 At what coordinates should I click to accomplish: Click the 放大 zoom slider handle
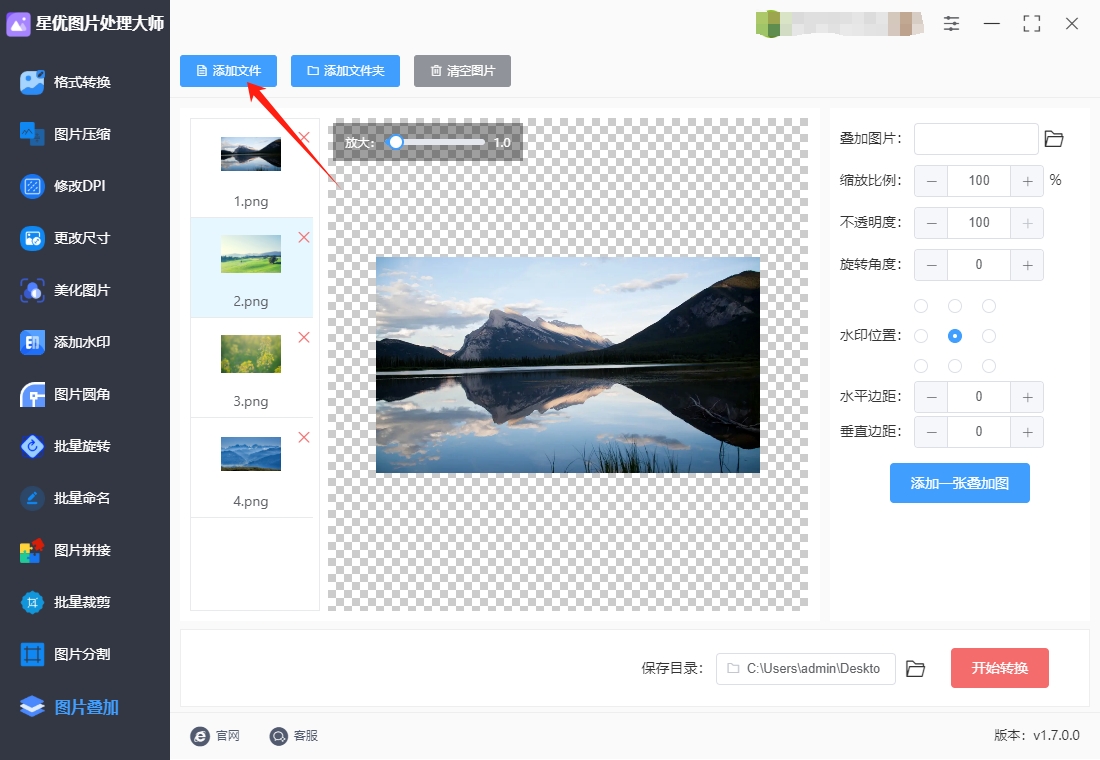pyautogui.click(x=396, y=142)
